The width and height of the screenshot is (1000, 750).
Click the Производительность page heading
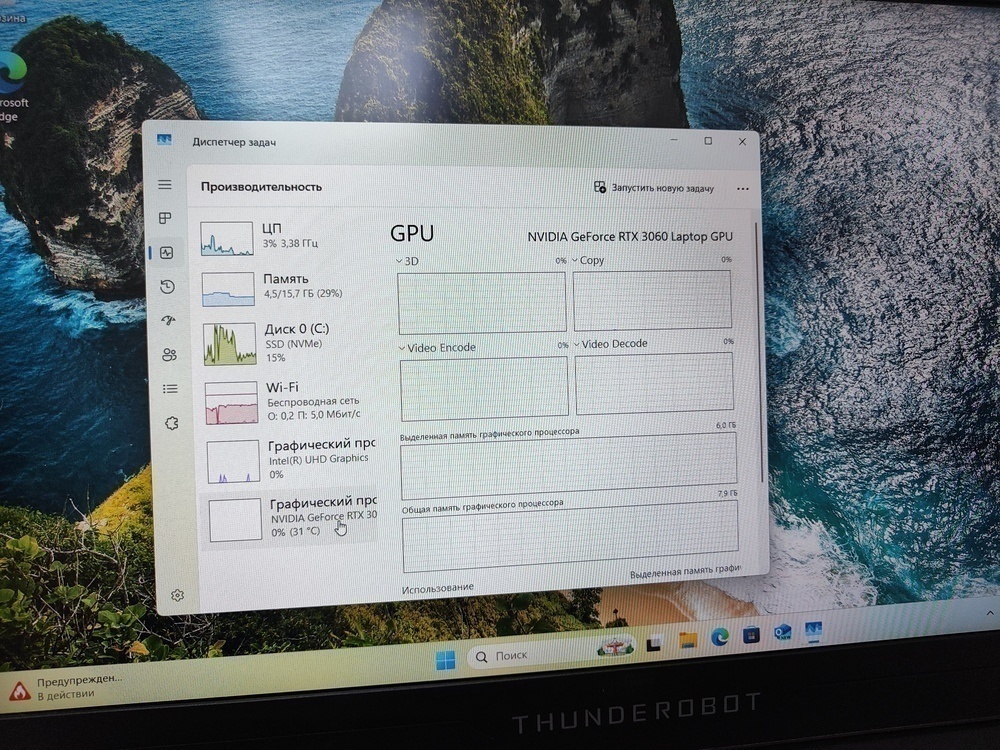point(261,187)
